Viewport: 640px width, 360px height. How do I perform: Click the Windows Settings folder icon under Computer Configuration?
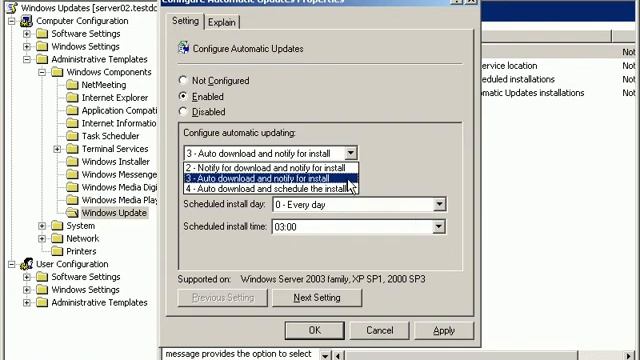point(42,47)
